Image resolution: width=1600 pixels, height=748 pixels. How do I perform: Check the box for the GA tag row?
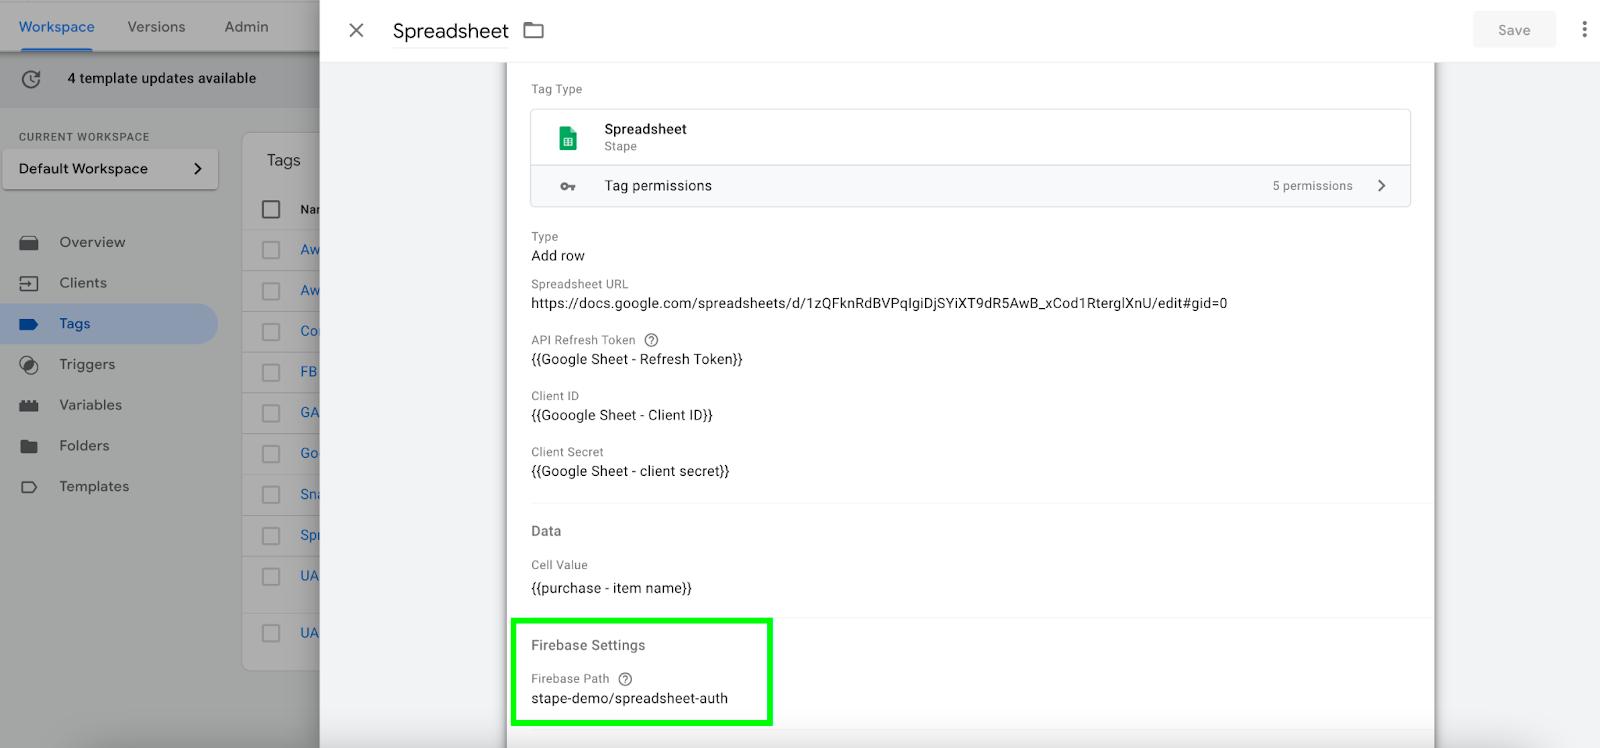point(271,413)
